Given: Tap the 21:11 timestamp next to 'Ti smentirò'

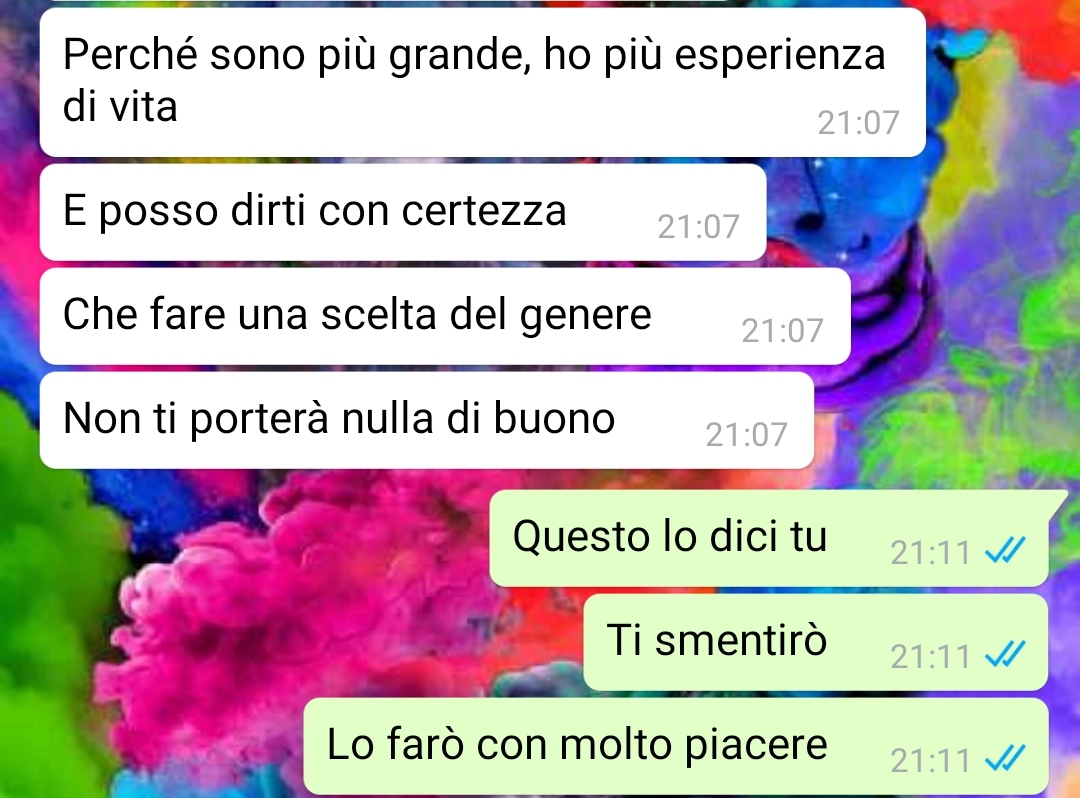Looking at the screenshot, I should click(x=931, y=656).
